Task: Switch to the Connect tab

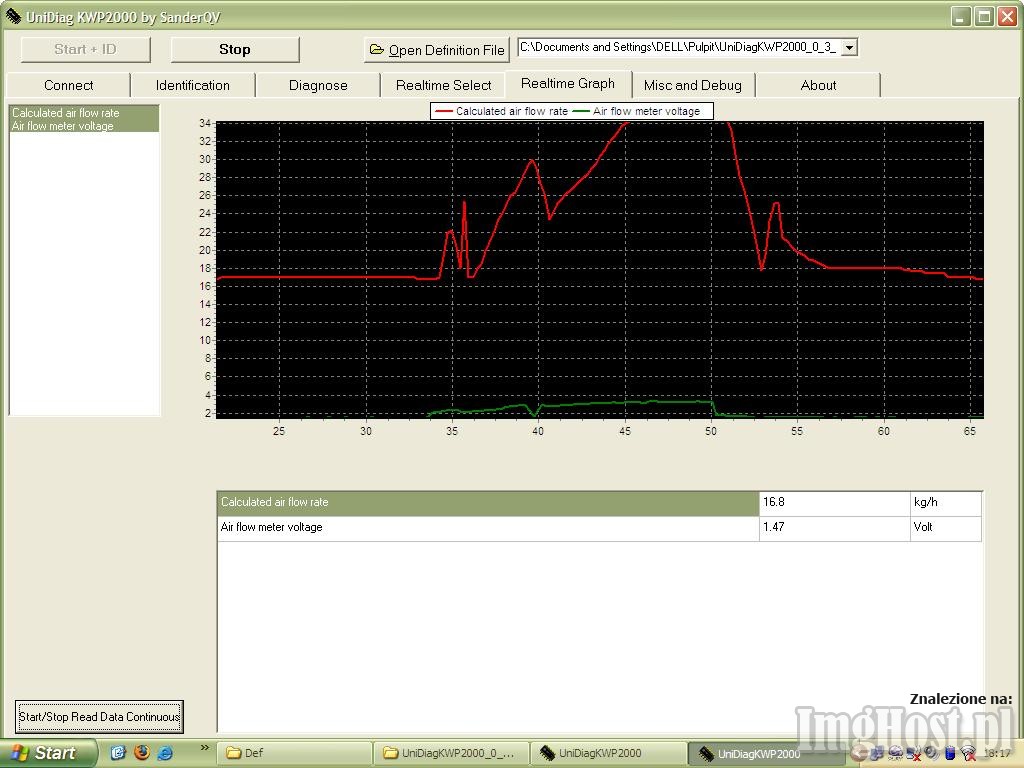Action: click(69, 85)
